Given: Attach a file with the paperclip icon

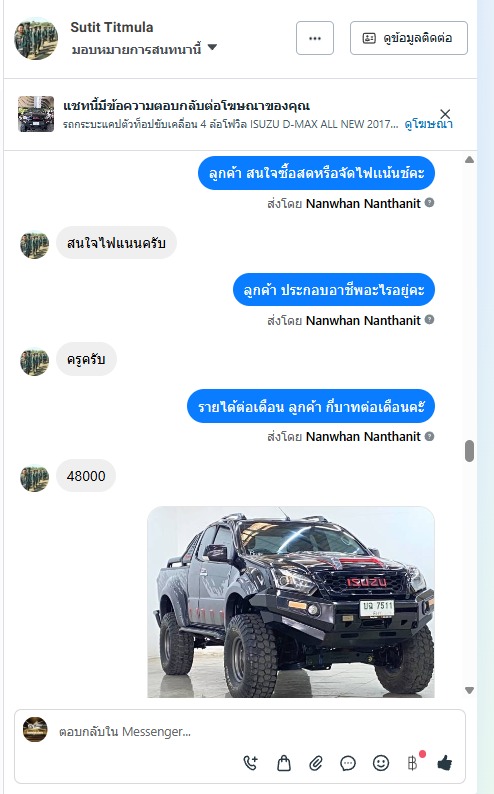Looking at the screenshot, I should 316,763.
